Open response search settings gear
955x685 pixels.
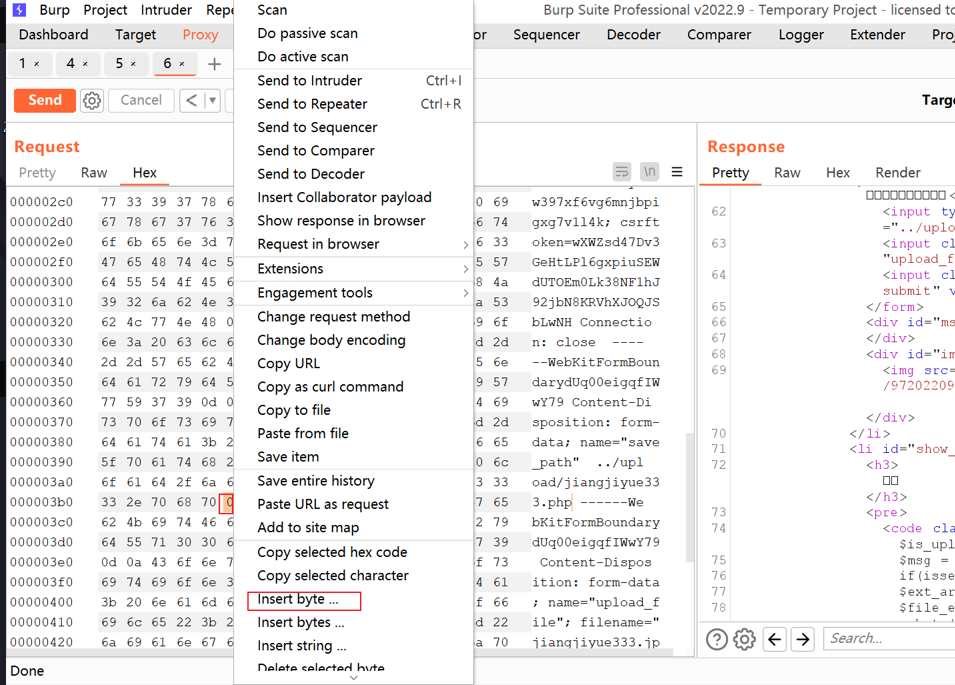744,639
